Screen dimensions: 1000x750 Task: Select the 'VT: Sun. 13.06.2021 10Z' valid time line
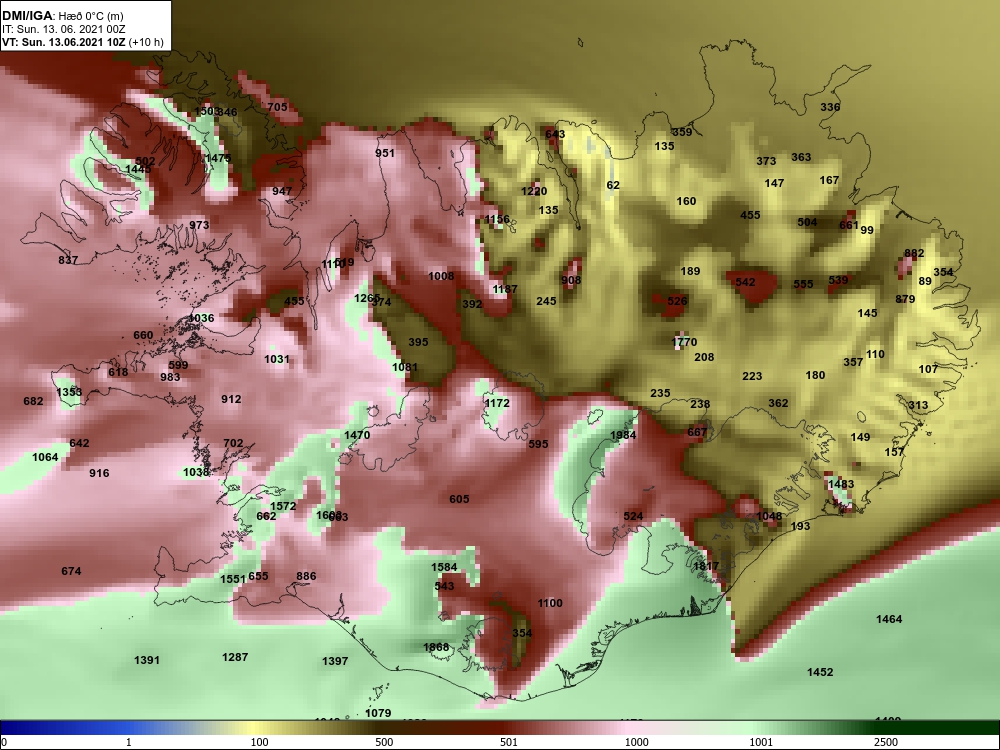coord(64,43)
